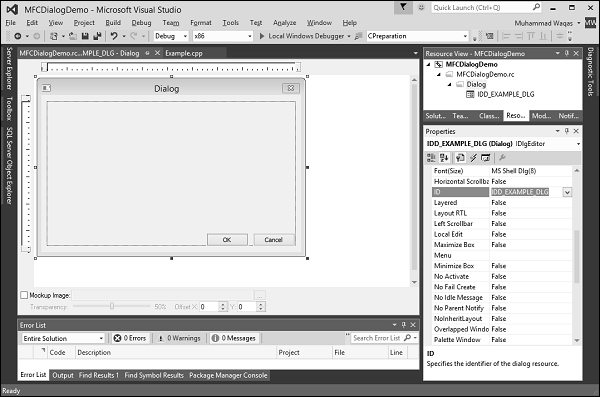This screenshot has height=397, width=600.
Task: Click the designer vertical scrollbar
Action: click(414, 181)
